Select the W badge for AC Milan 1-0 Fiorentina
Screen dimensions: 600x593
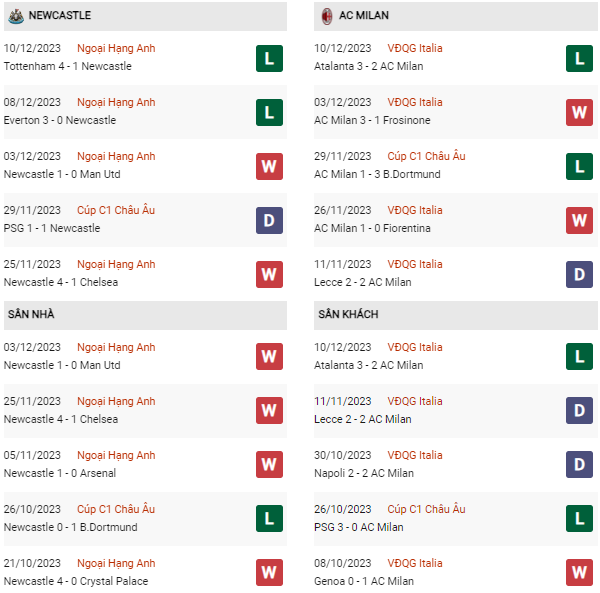point(579,220)
